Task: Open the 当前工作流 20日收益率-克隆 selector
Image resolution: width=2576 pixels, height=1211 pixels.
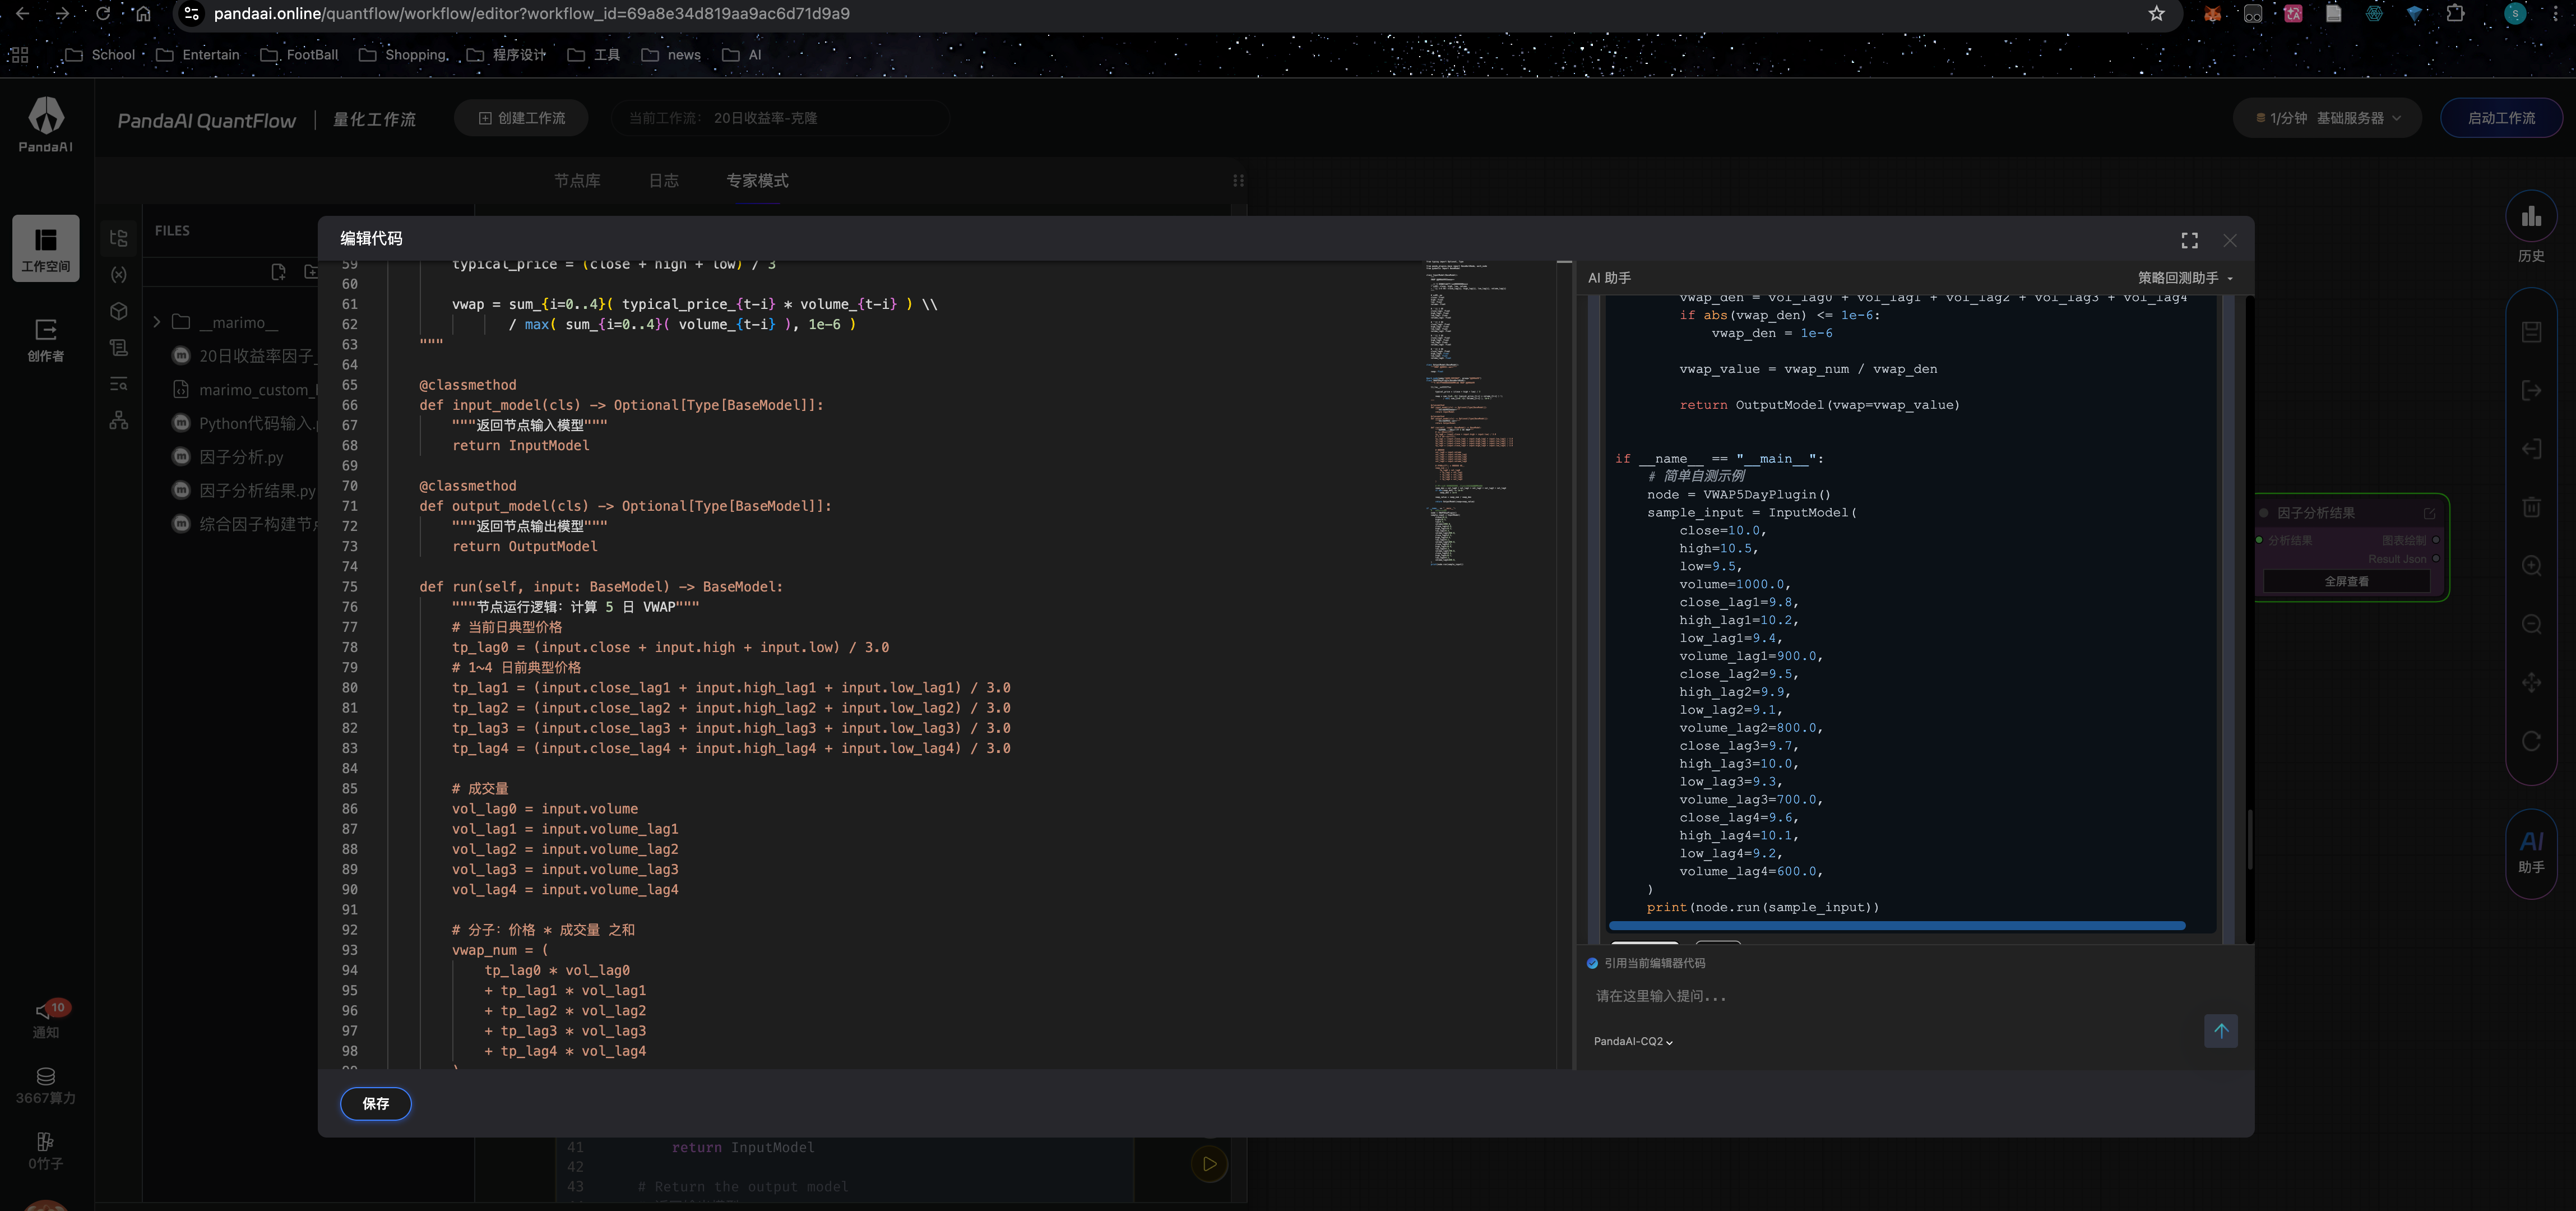Action: [780, 118]
